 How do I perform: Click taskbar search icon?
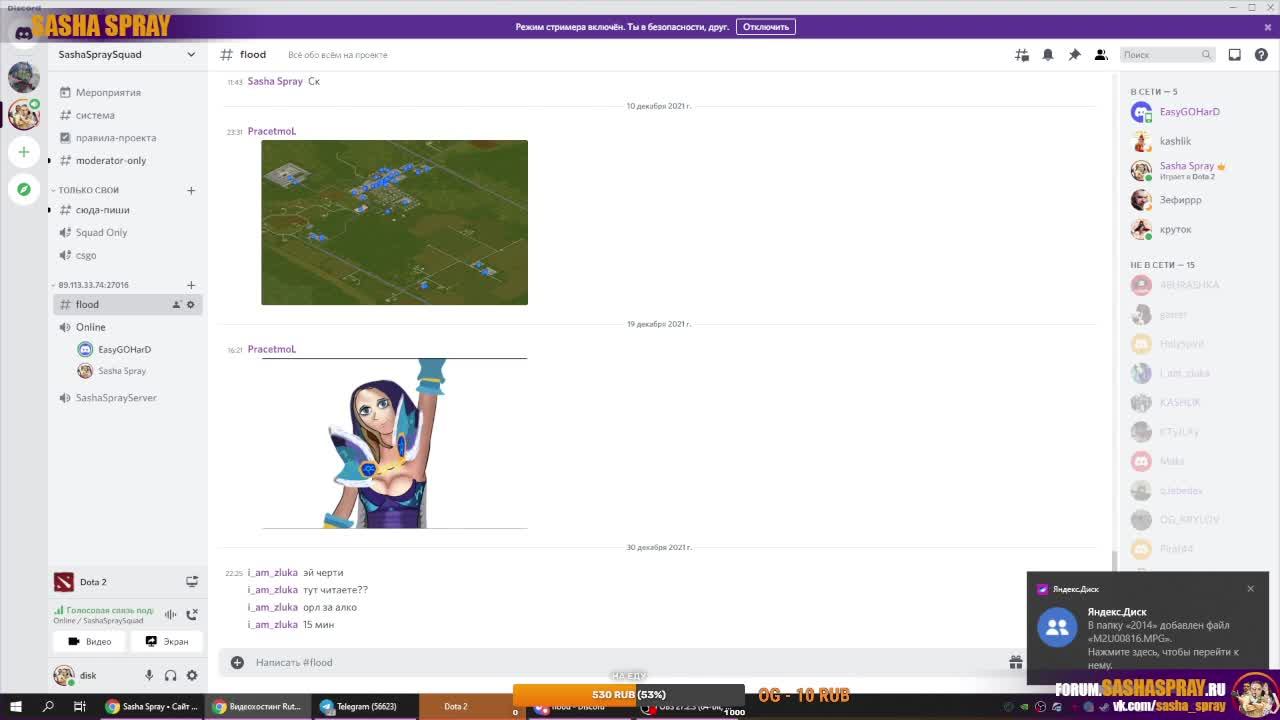48,707
